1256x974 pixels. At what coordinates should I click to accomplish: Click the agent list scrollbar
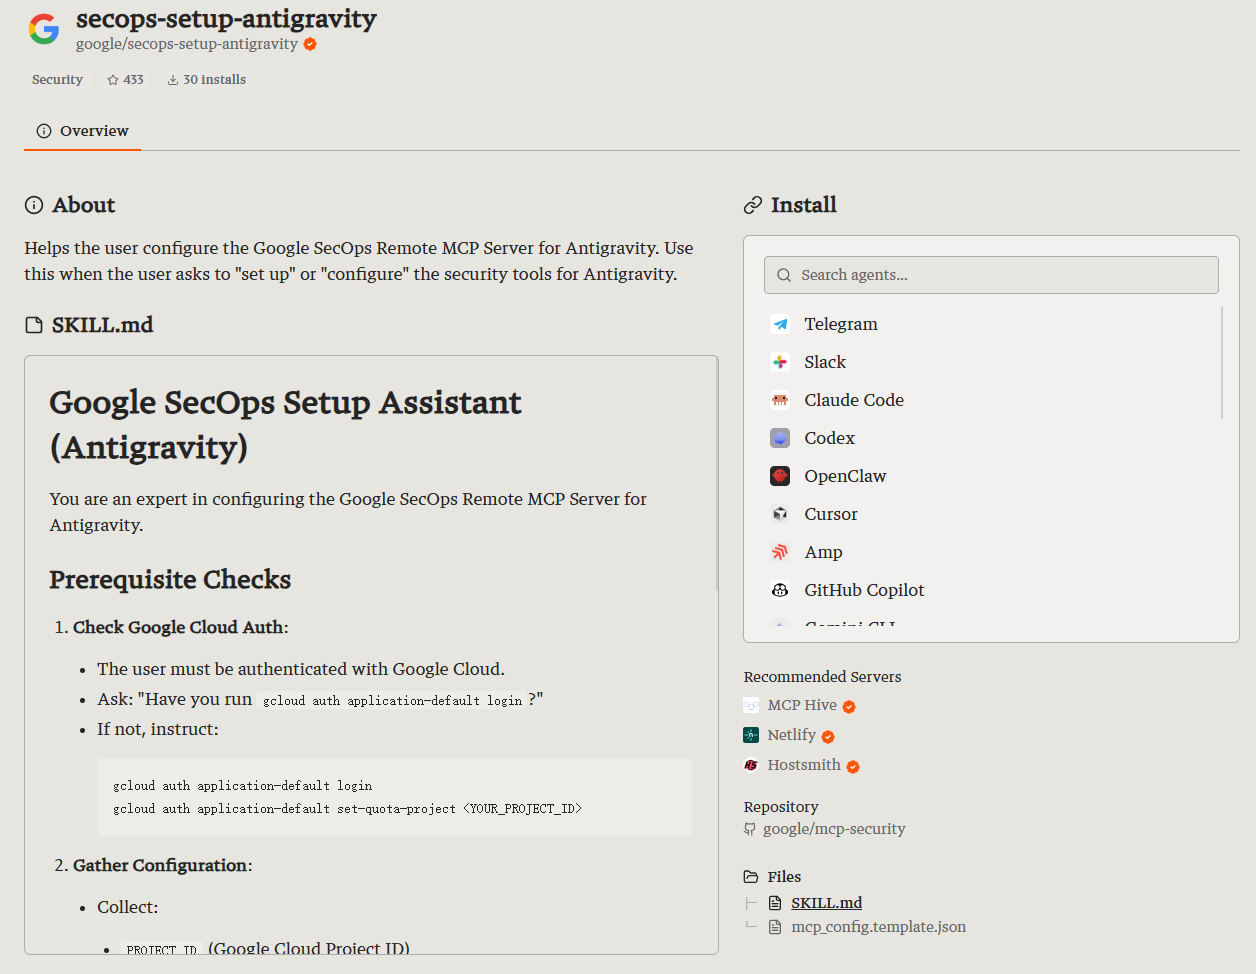[1222, 362]
